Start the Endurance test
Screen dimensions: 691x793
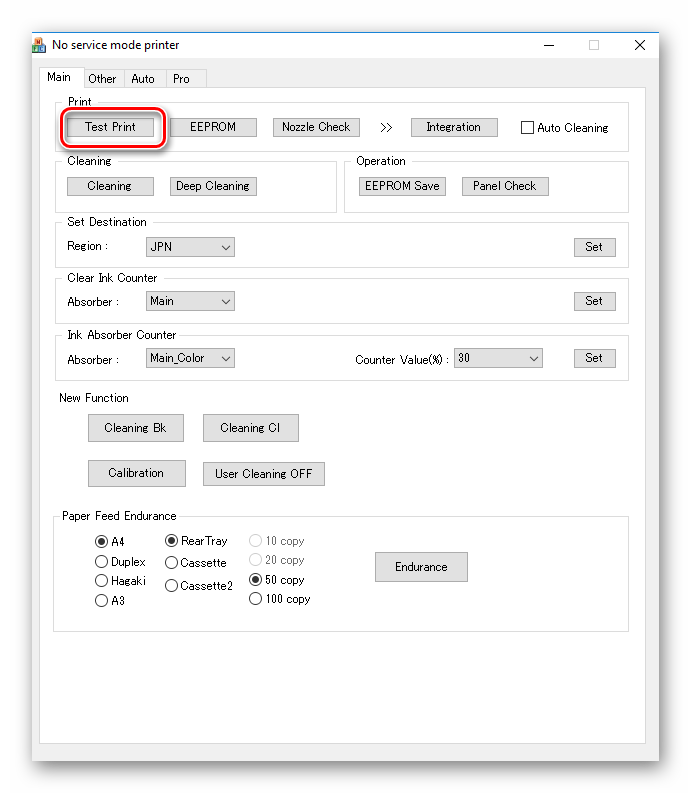click(421, 567)
